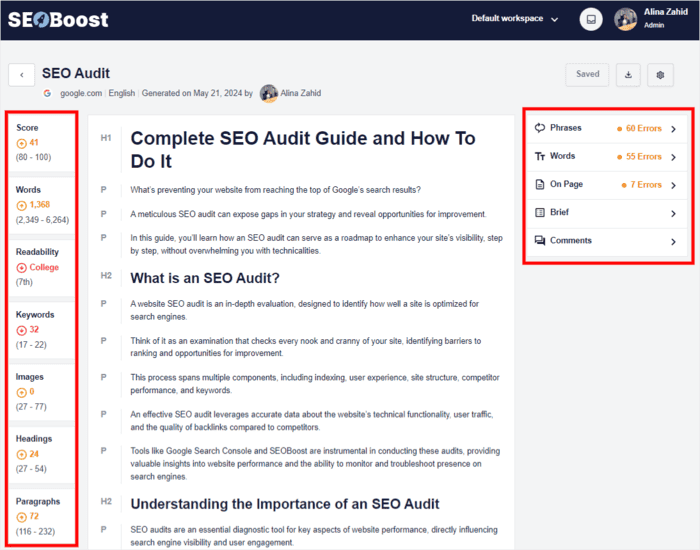Click the Readability down-arrow College icon
The image size is (700, 550).
click(x=21, y=268)
